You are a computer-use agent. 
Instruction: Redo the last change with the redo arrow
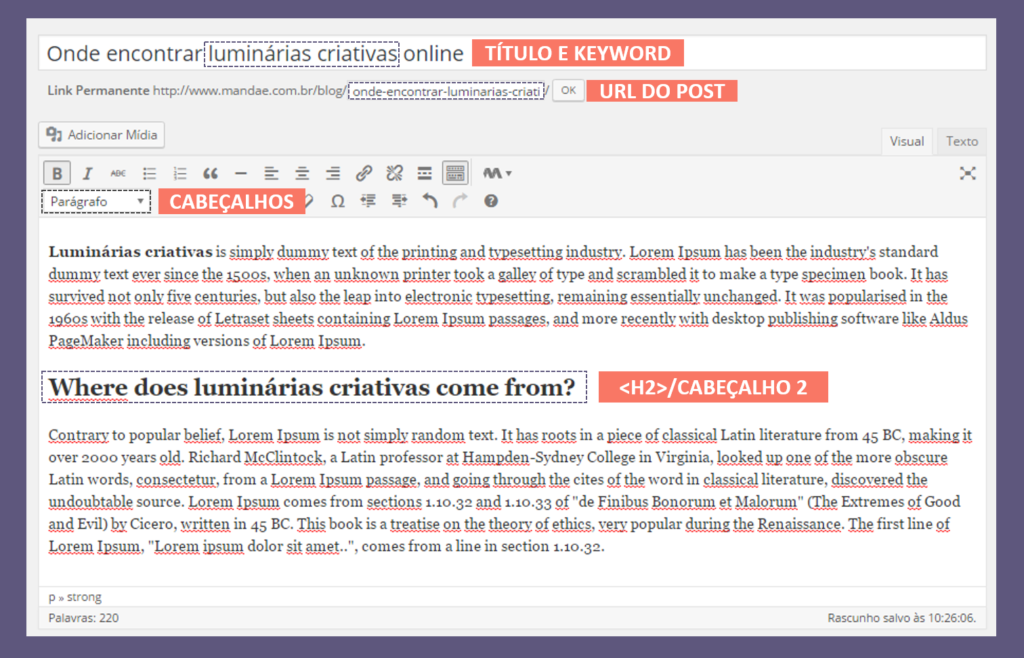tap(457, 200)
